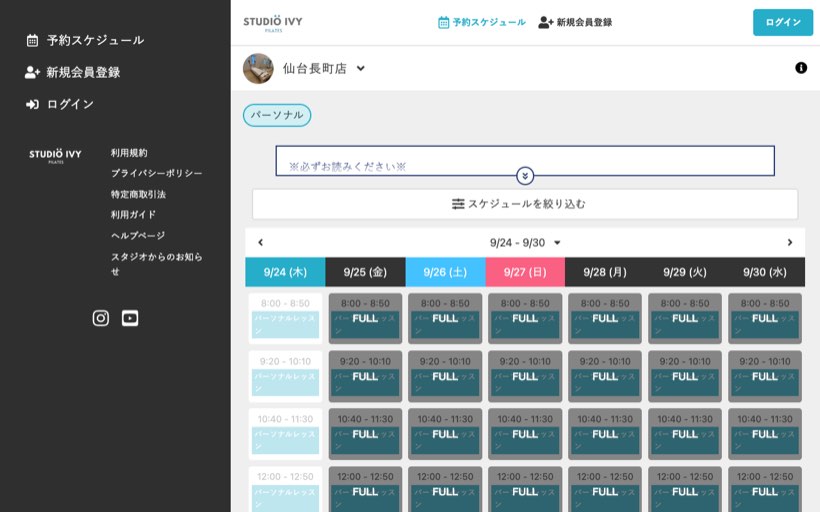Select the 9/26 (土) day header
The width and height of the screenshot is (820, 512).
tap(445, 272)
